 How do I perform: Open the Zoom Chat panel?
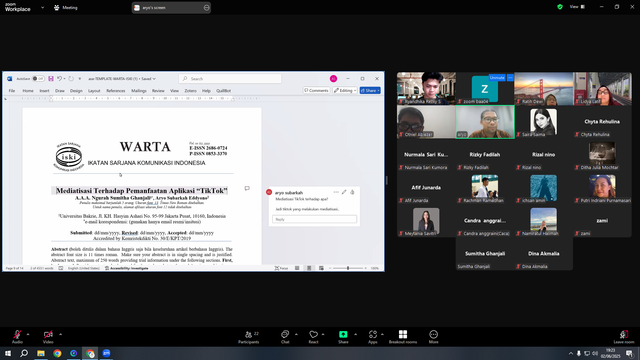[x=285, y=337]
